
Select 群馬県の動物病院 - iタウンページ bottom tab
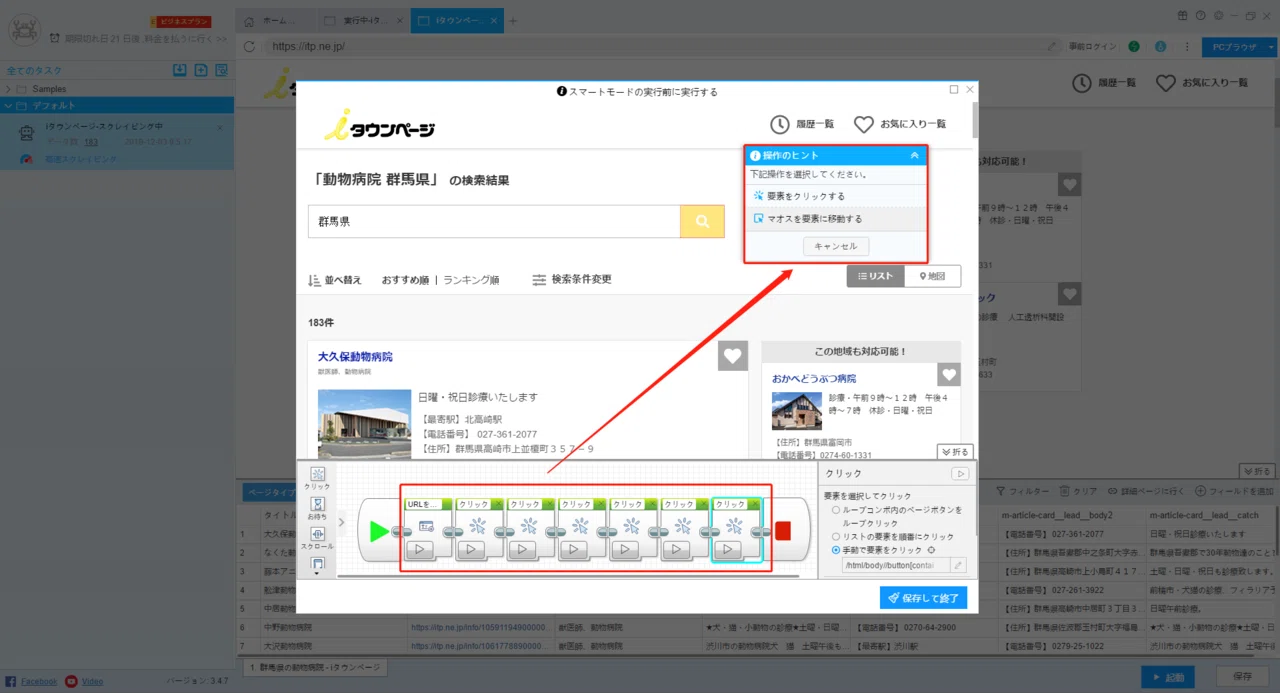[313, 667]
